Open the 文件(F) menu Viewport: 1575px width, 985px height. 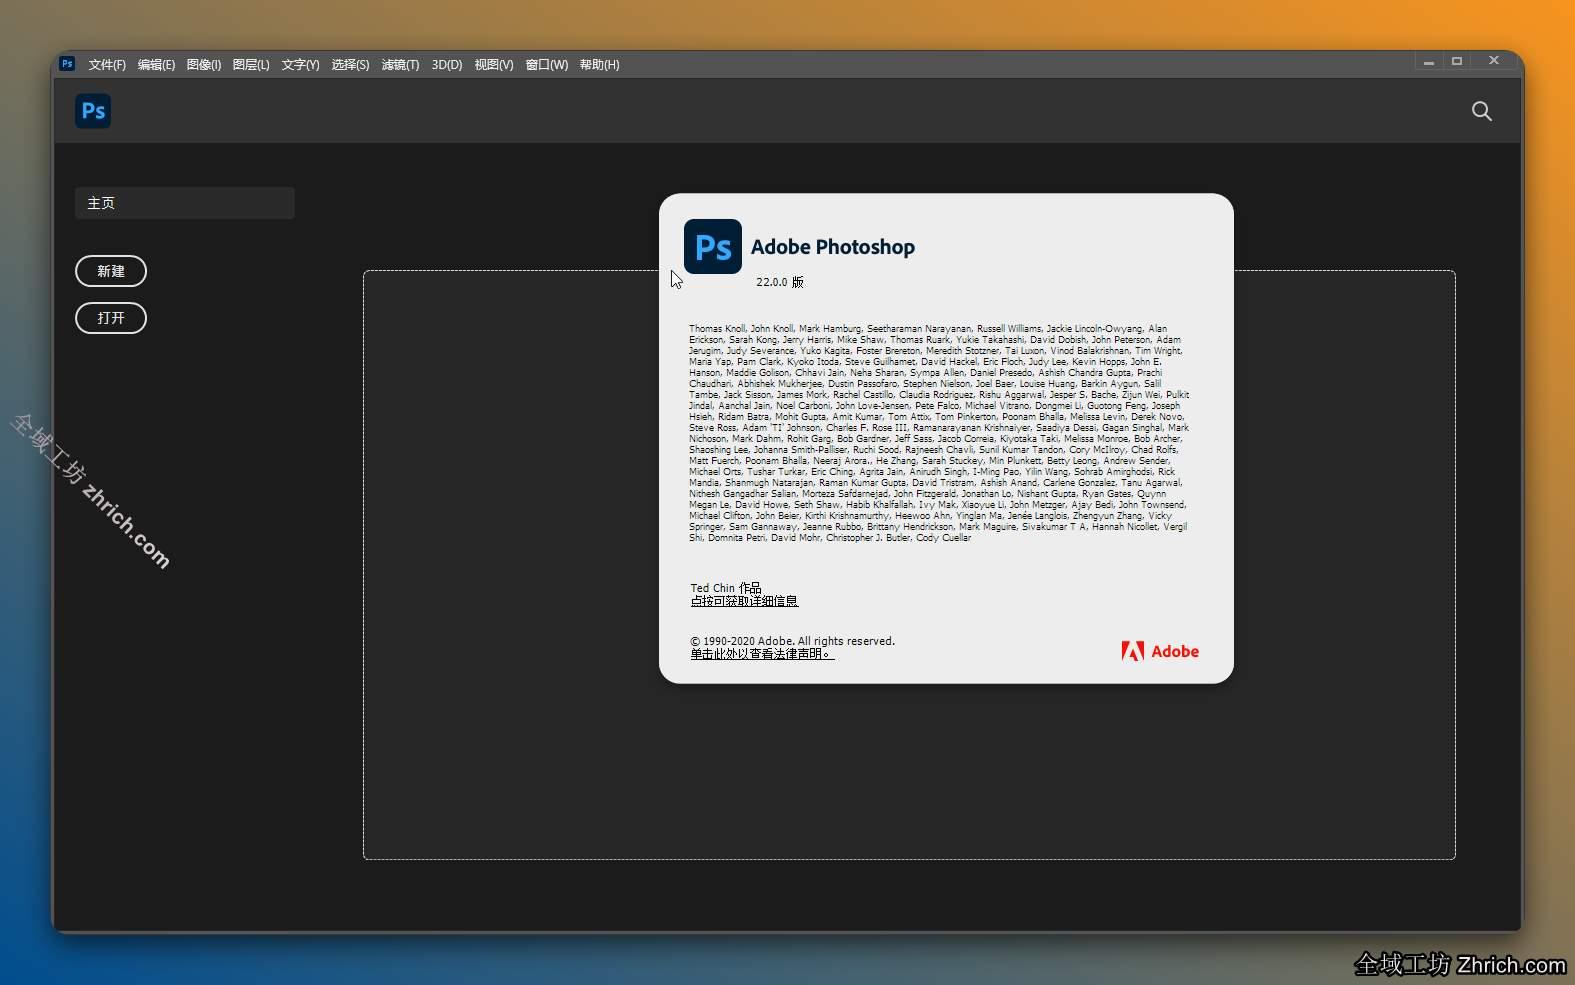[107, 65]
